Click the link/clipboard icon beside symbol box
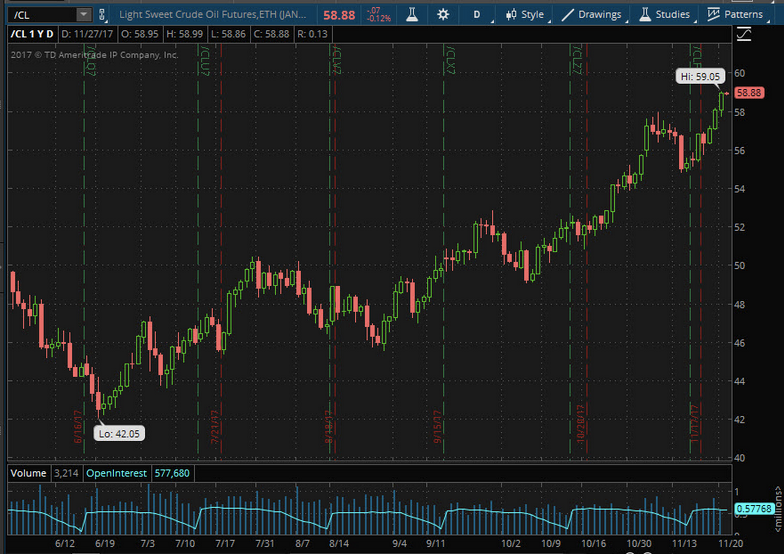The image size is (784, 554). [102, 15]
